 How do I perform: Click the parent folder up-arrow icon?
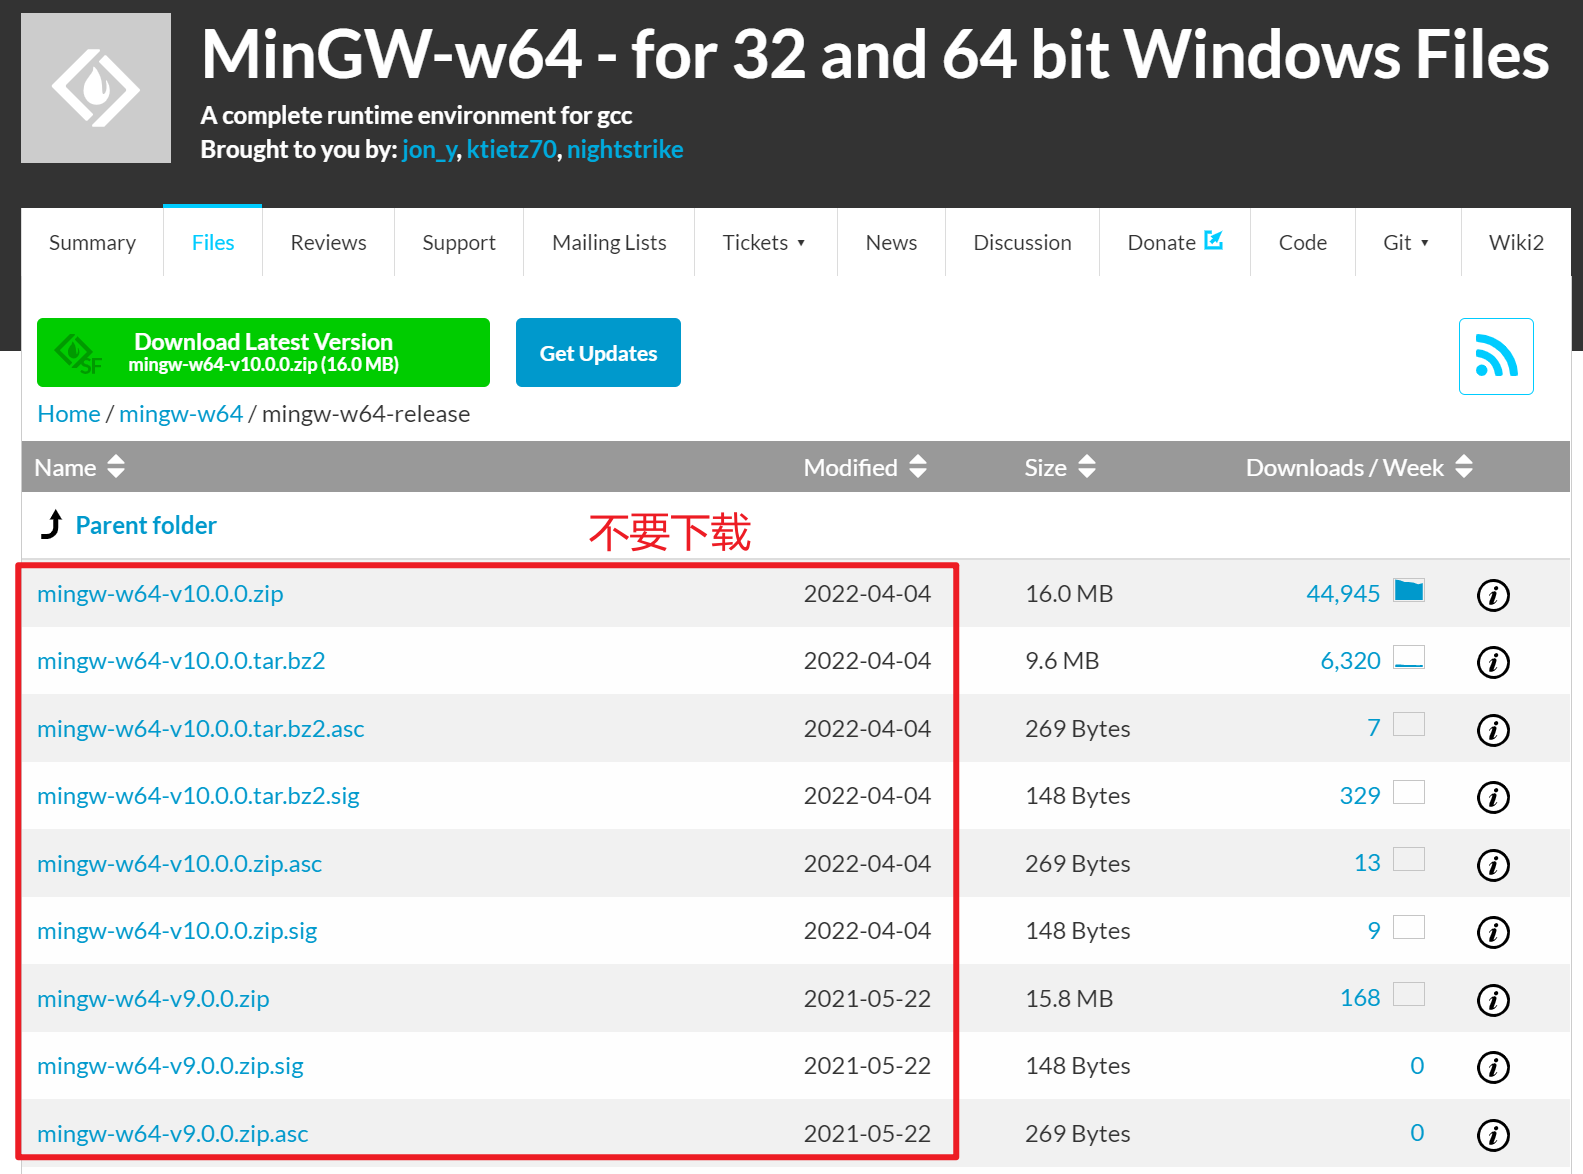coord(52,524)
